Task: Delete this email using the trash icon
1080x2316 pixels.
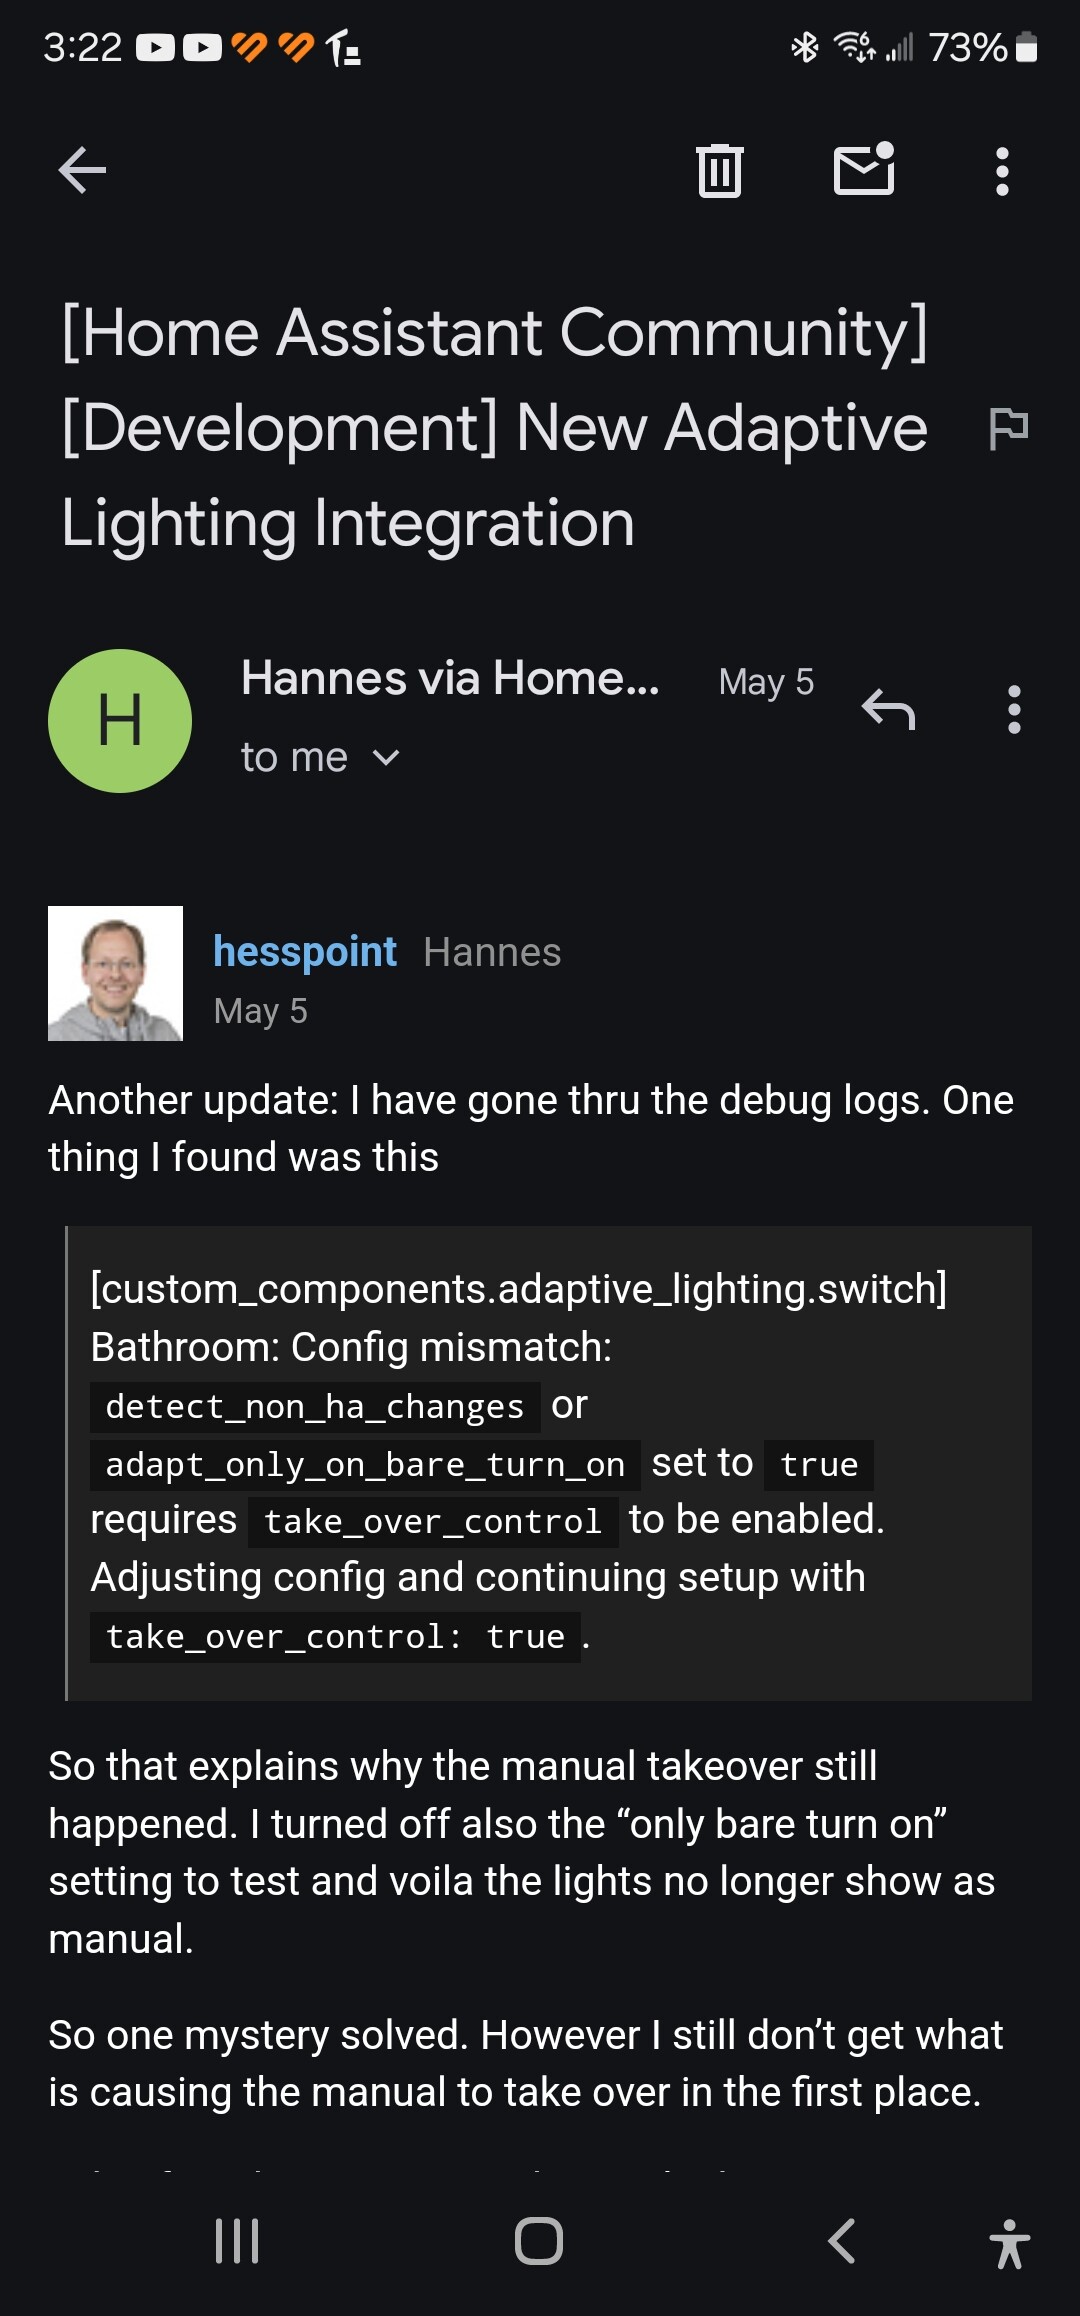Action: [x=719, y=170]
